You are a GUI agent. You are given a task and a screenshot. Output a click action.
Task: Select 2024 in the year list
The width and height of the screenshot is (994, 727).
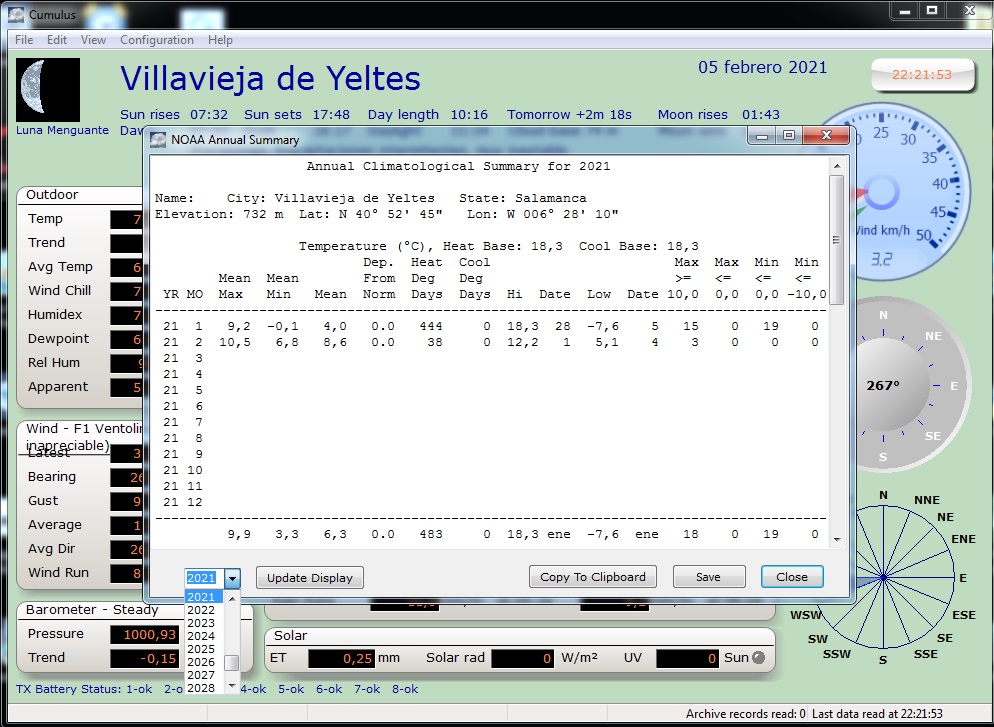(x=205, y=636)
